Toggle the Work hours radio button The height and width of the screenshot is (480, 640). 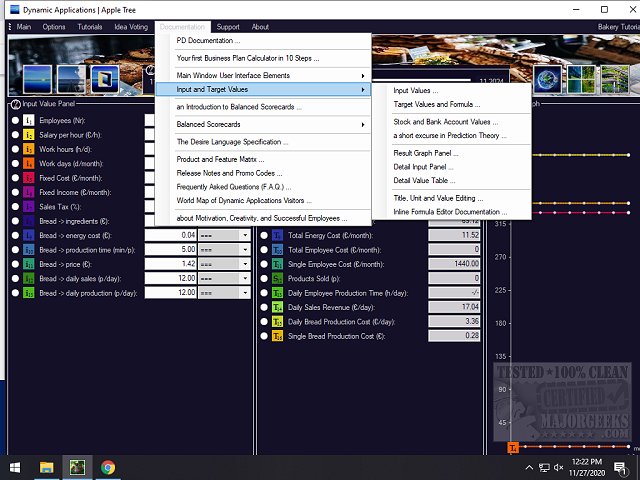[x=16, y=149]
